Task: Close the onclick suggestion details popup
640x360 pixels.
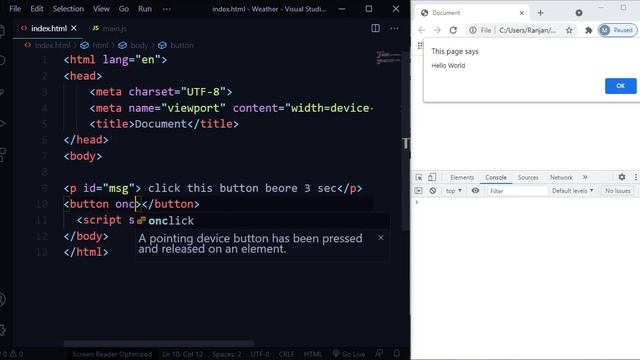Action: (380, 238)
